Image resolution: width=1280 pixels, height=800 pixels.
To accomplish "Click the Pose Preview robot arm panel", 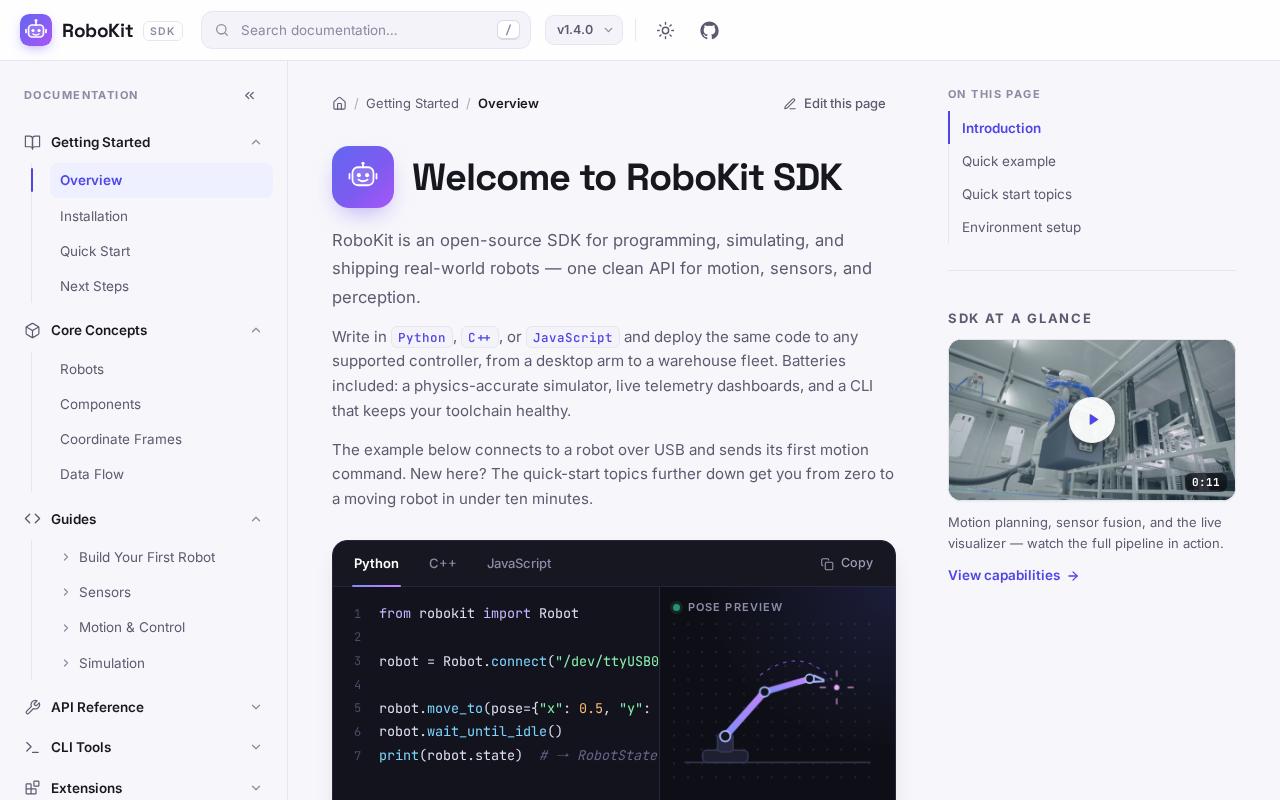I will 777,693.
